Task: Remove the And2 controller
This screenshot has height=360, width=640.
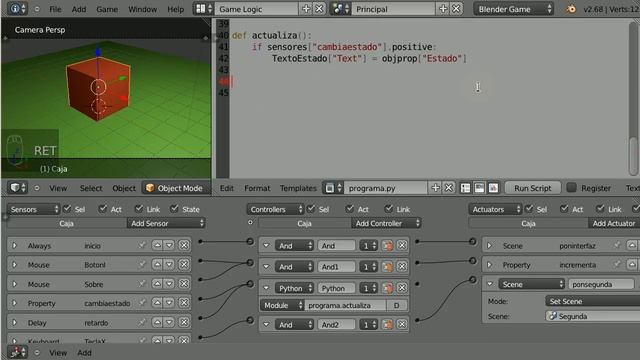Action: (x=402, y=324)
